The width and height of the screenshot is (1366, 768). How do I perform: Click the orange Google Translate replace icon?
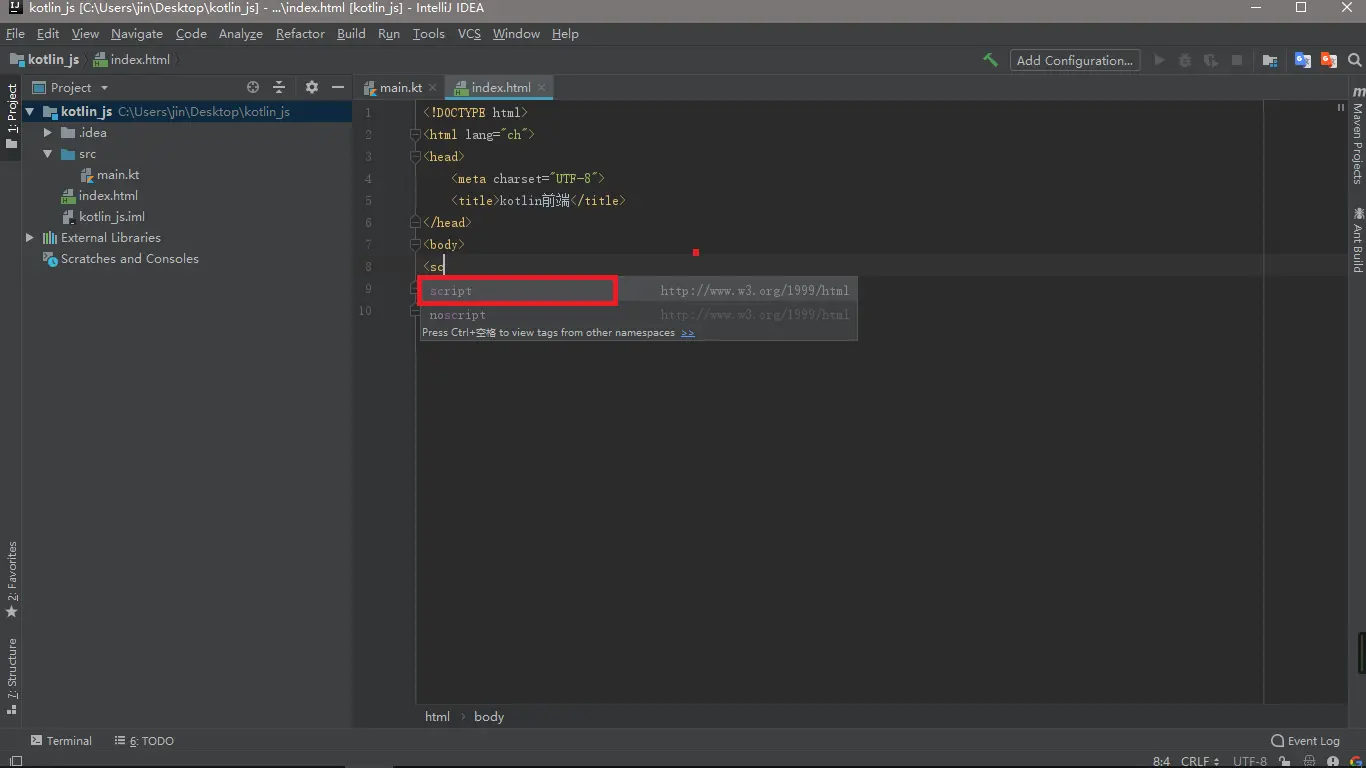pos(1328,60)
